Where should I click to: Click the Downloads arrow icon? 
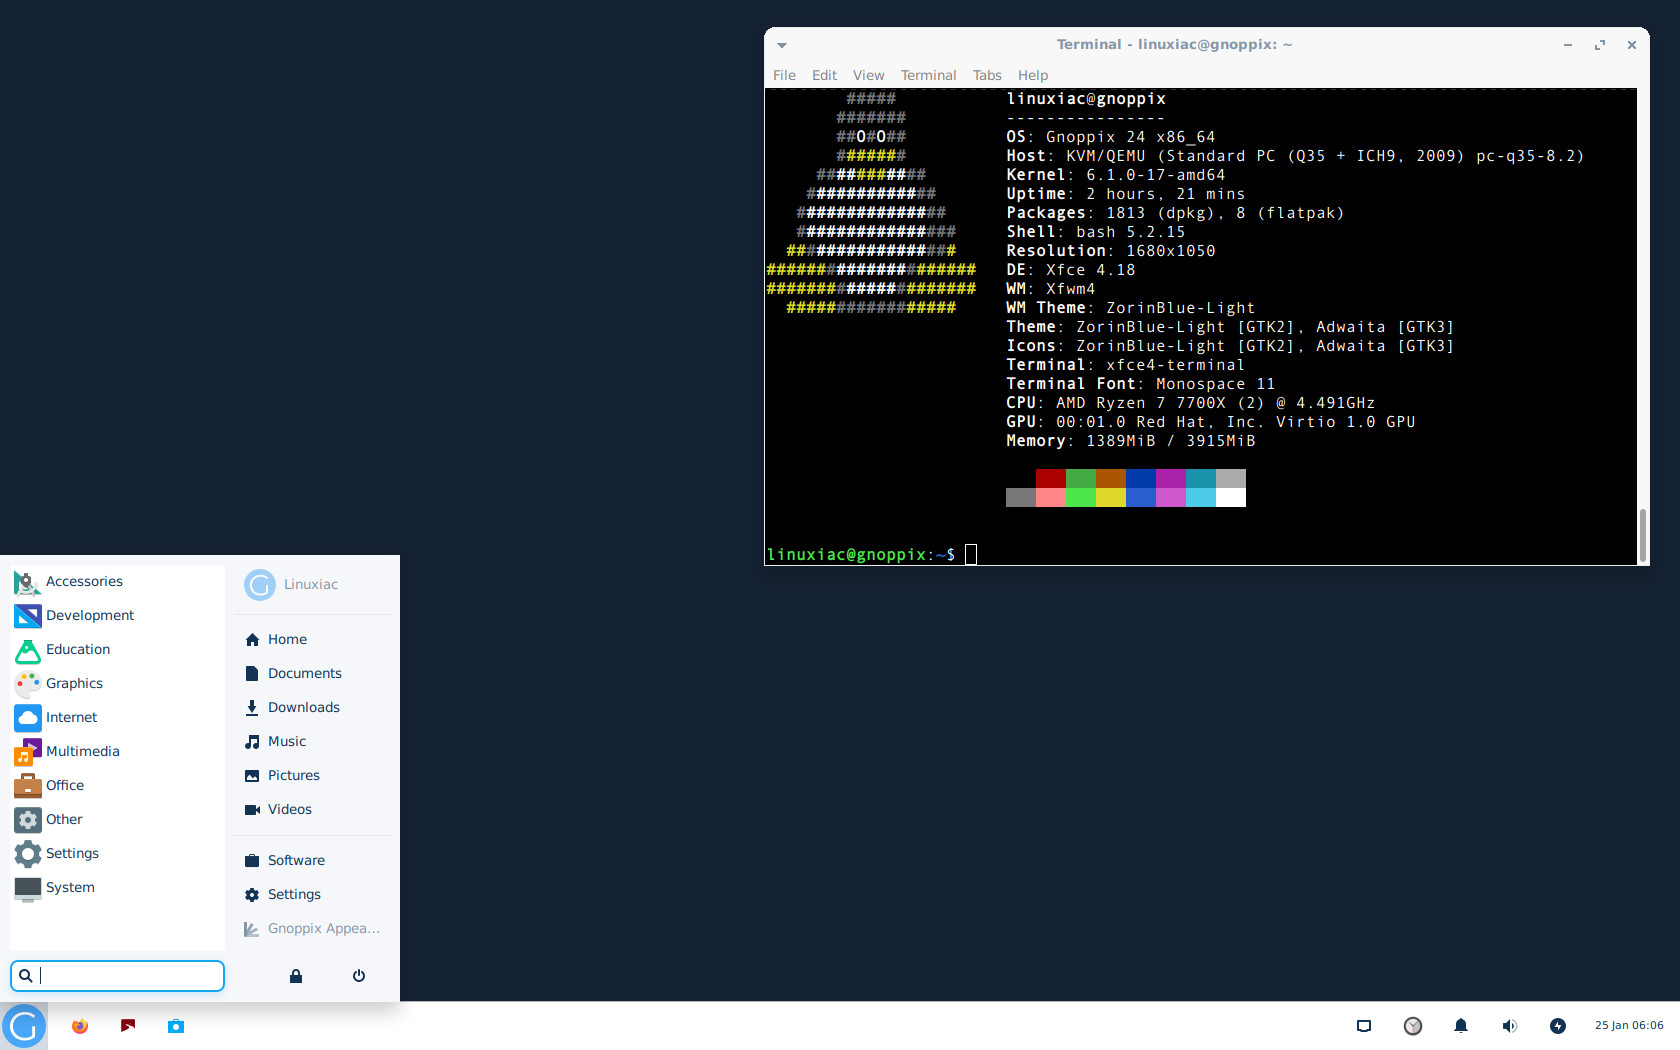point(252,708)
